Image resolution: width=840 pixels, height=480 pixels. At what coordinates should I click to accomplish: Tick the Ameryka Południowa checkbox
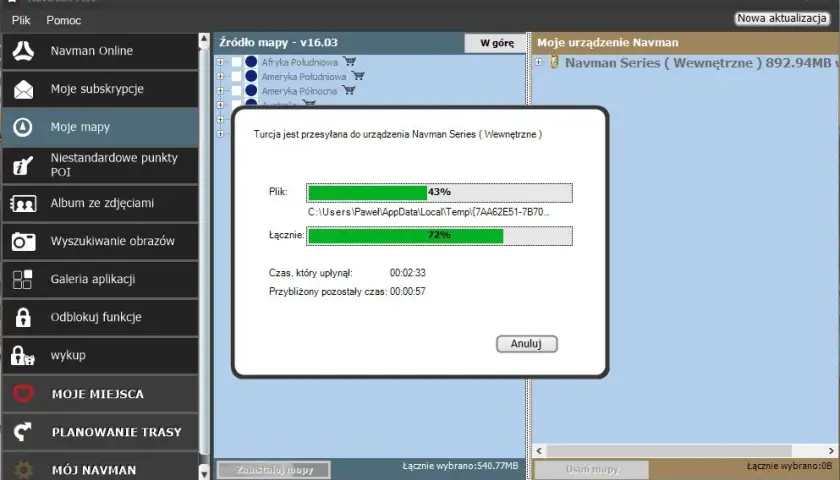(x=236, y=77)
